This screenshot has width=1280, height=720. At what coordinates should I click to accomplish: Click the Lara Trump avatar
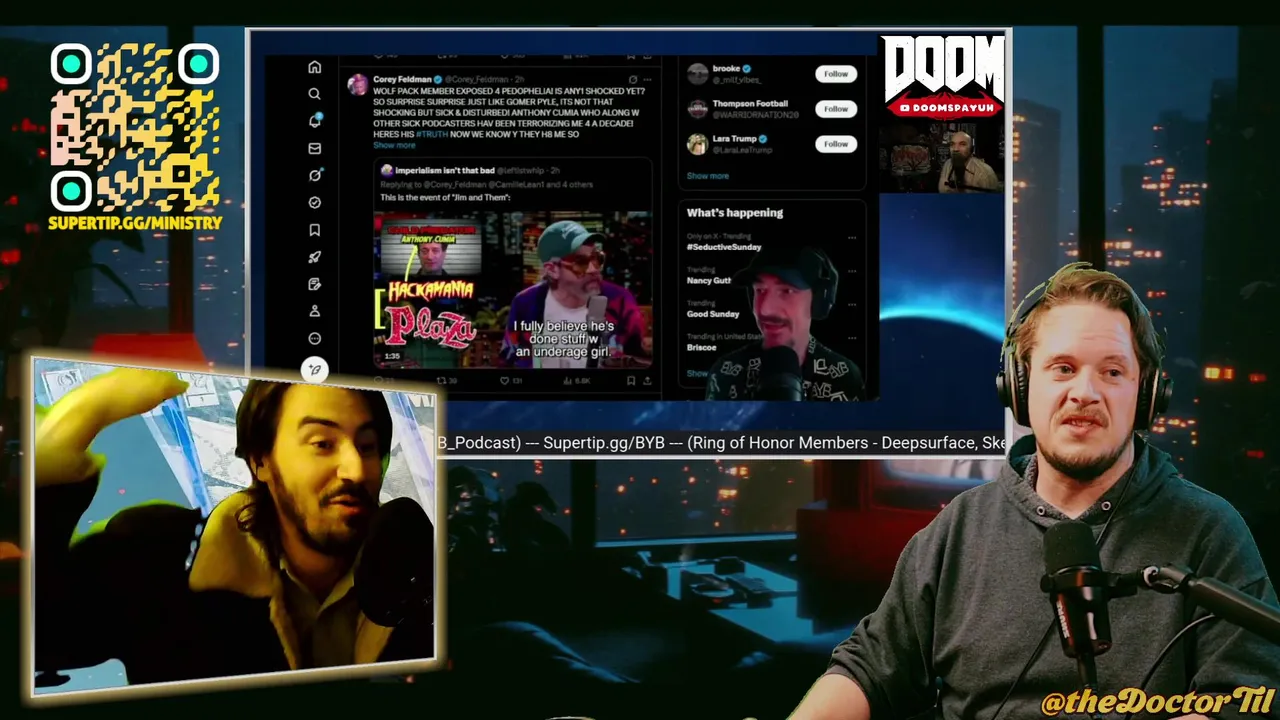(x=697, y=144)
